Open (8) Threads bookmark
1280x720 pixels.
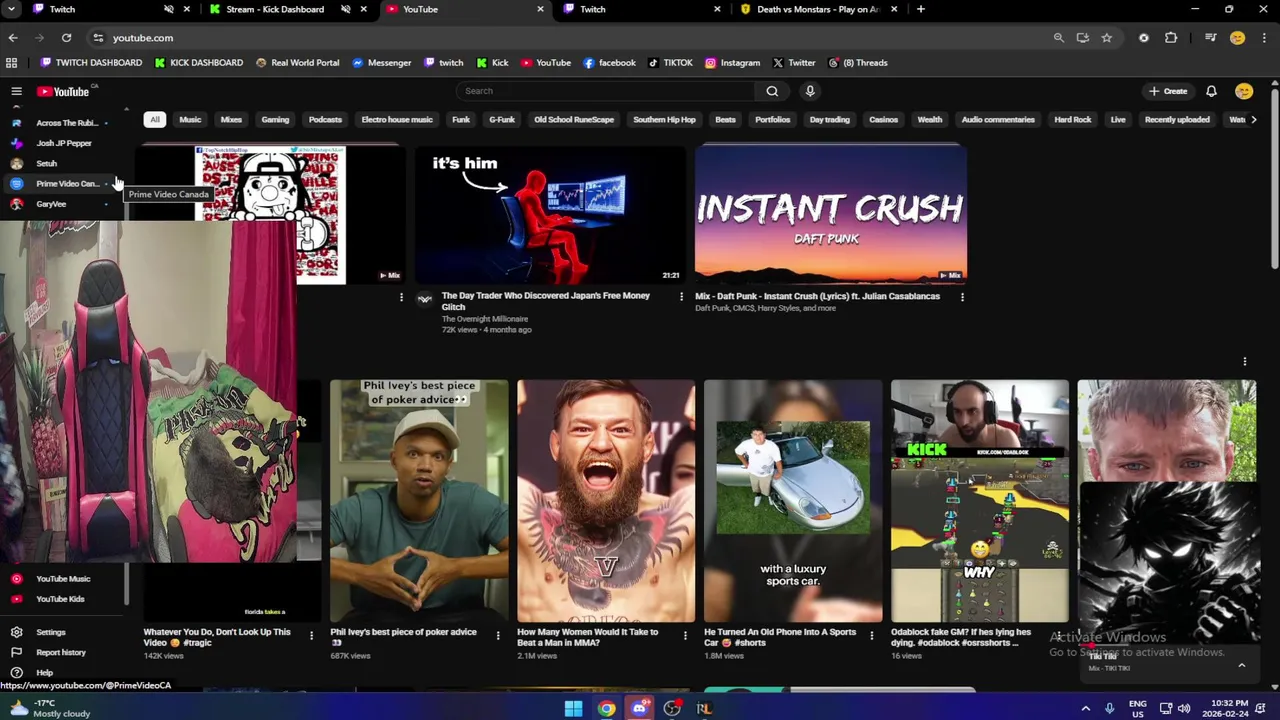coord(857,63)
